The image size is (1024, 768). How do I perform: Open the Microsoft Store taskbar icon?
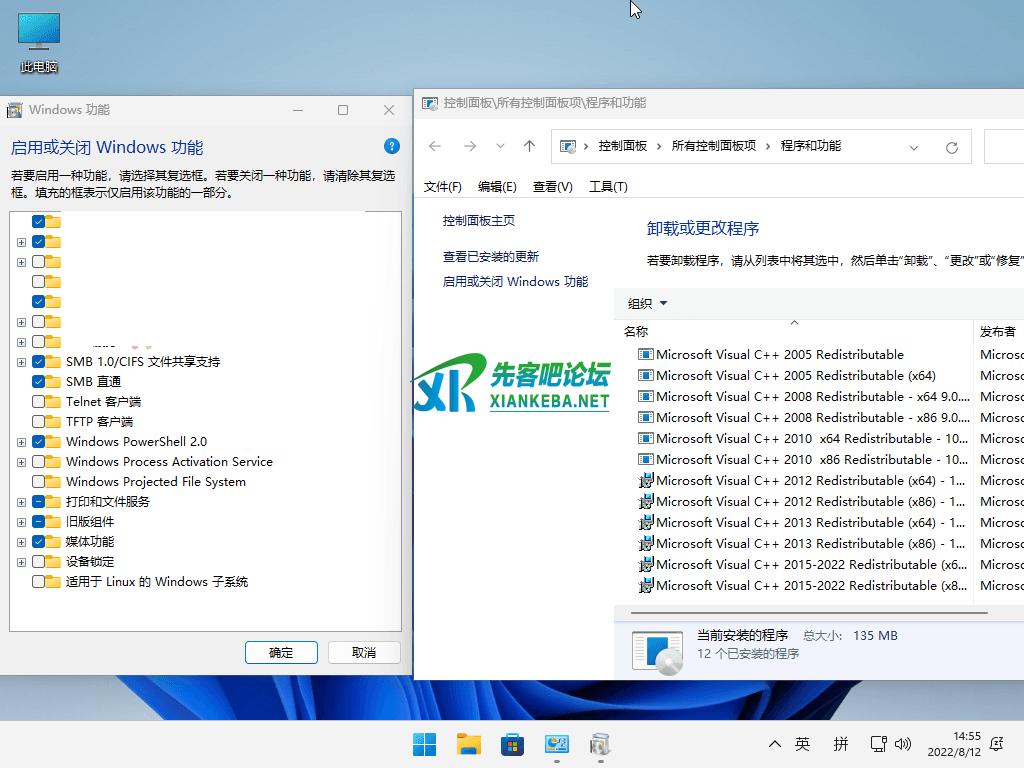pyautogui.click(x=512, y=744)
